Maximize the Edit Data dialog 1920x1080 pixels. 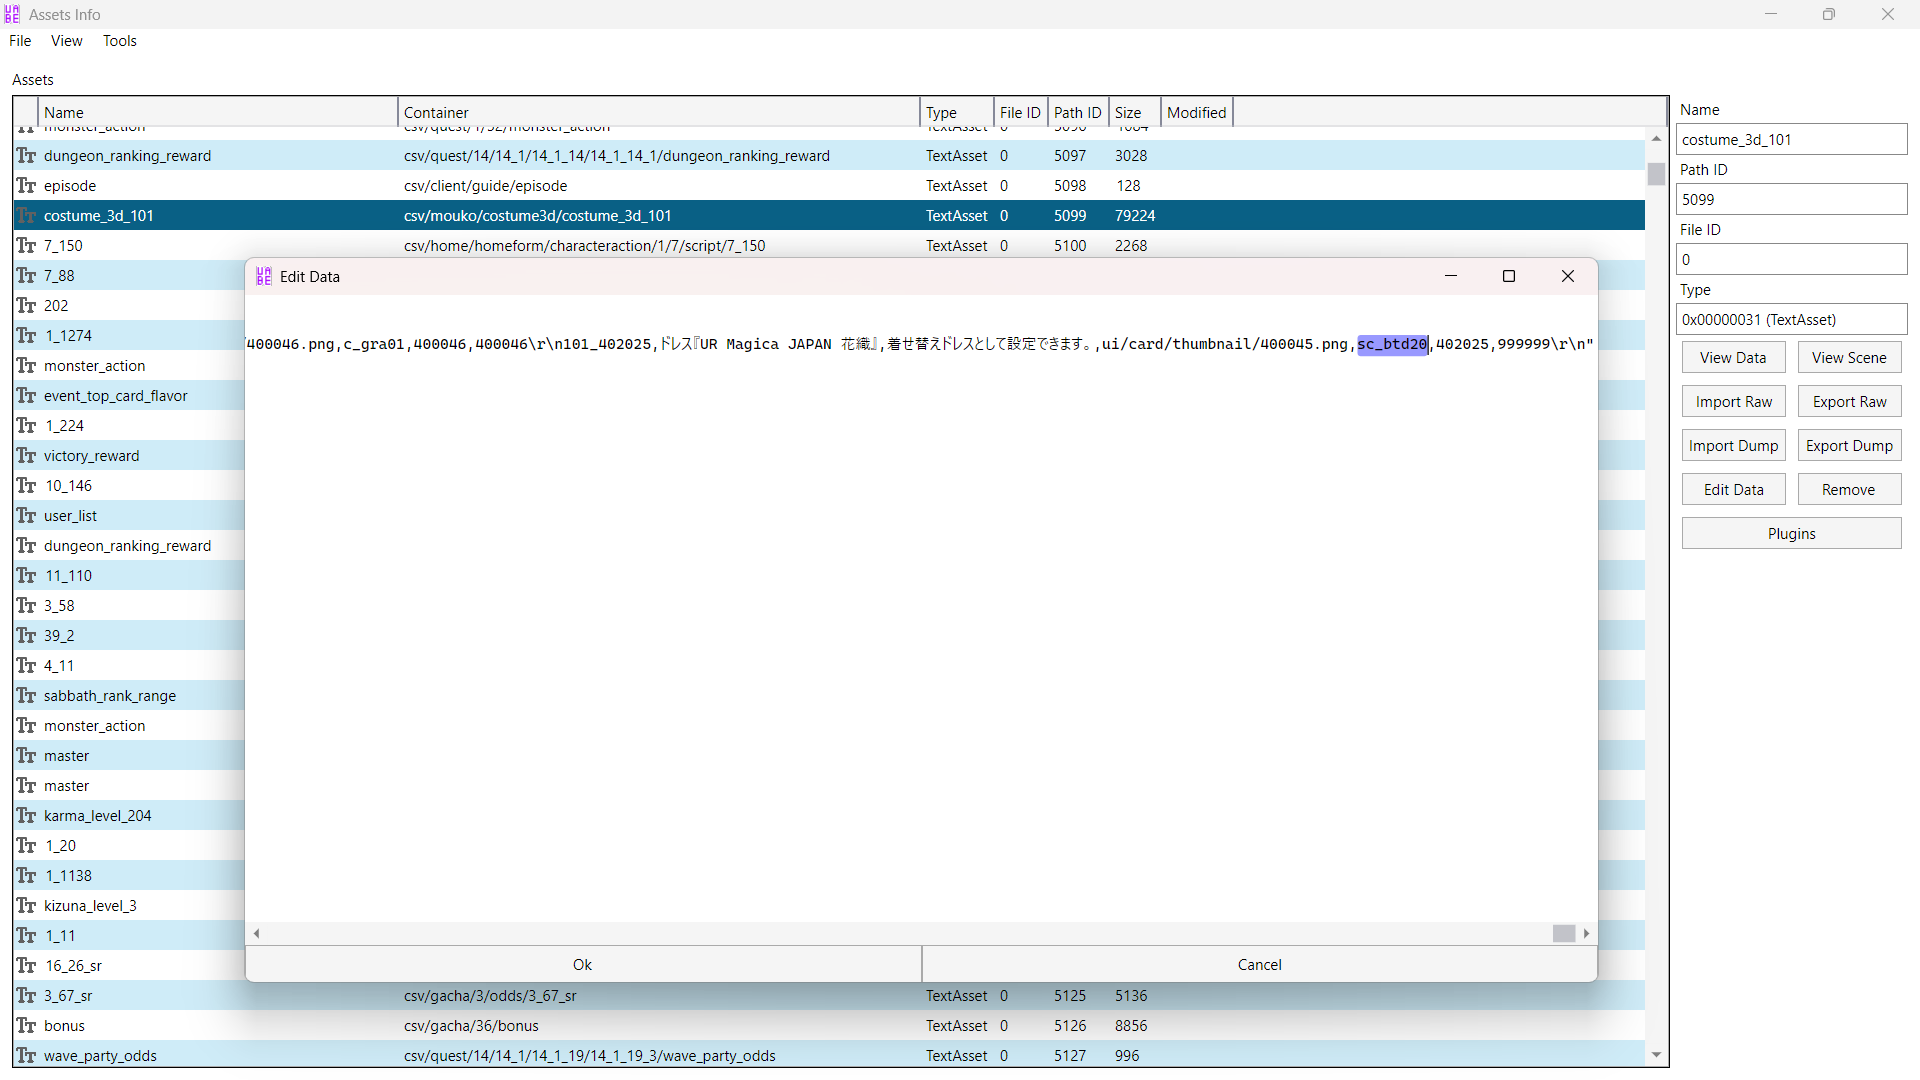pyautogui.click(x=1509, y=277)
